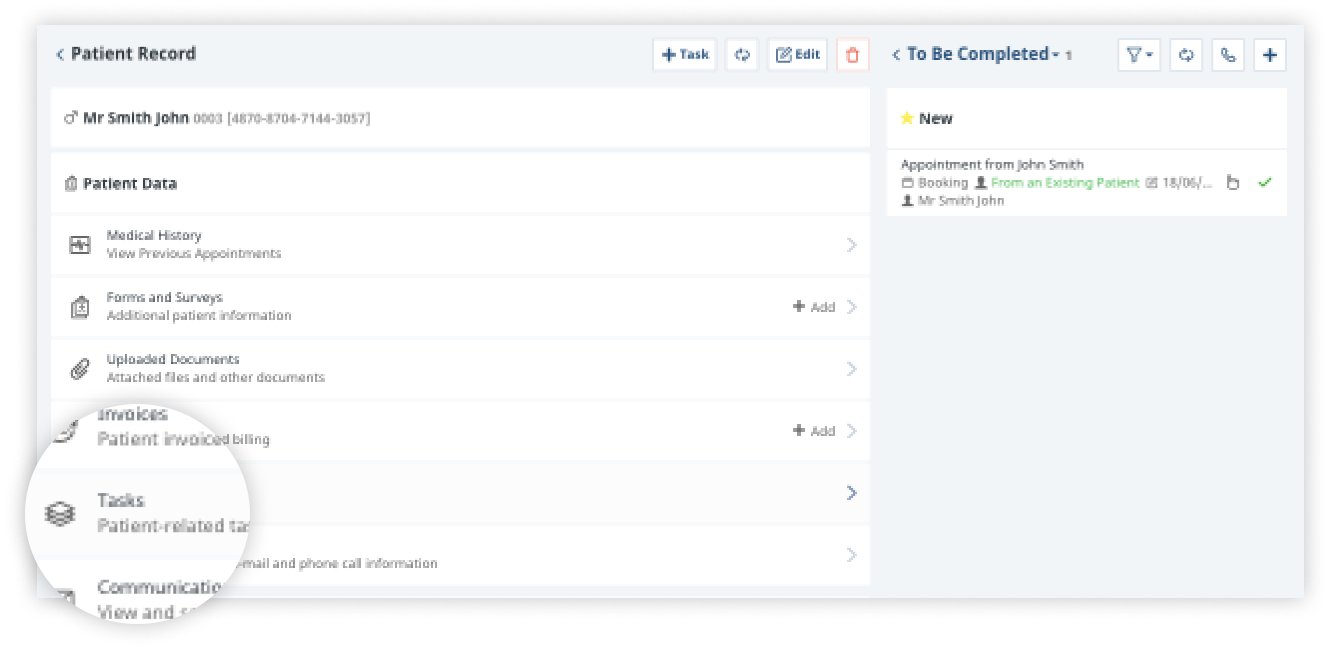Open Medical History row
1329x649 pixels.
pyautogui.click(x=460, y=245)
